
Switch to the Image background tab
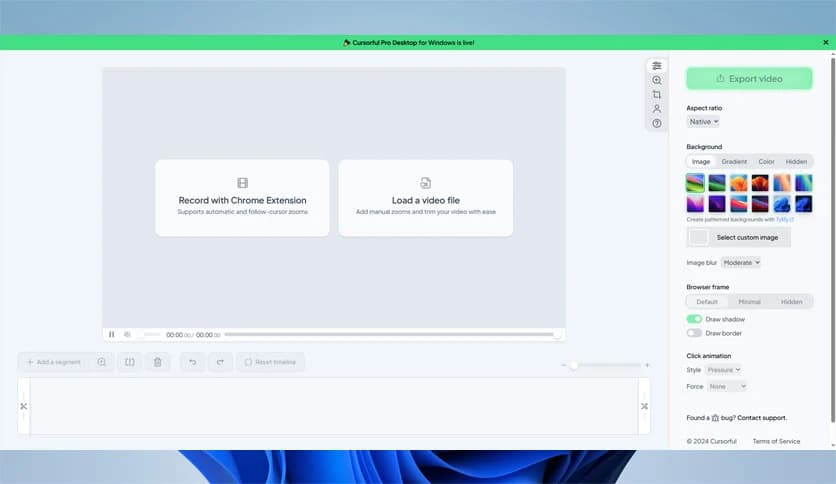[701, 162]
